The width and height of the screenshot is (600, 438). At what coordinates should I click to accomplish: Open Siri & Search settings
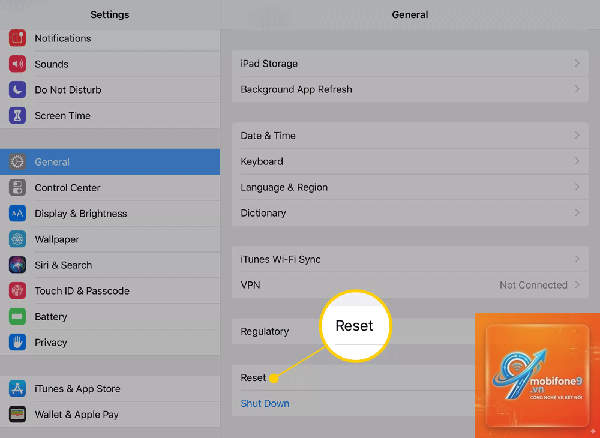point(110,265)
